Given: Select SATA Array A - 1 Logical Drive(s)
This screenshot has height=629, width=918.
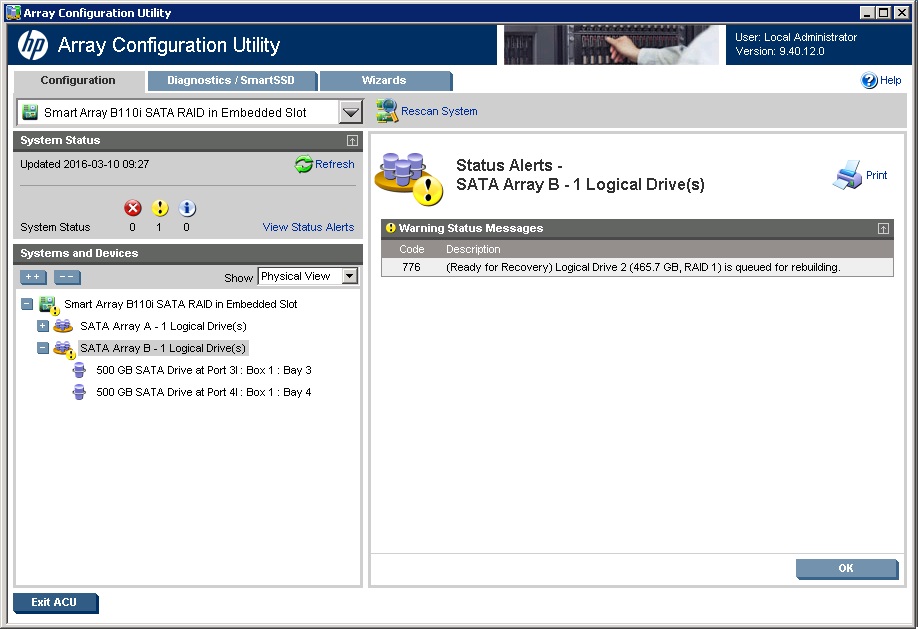Looking at the screenshot, I should 163,326.
